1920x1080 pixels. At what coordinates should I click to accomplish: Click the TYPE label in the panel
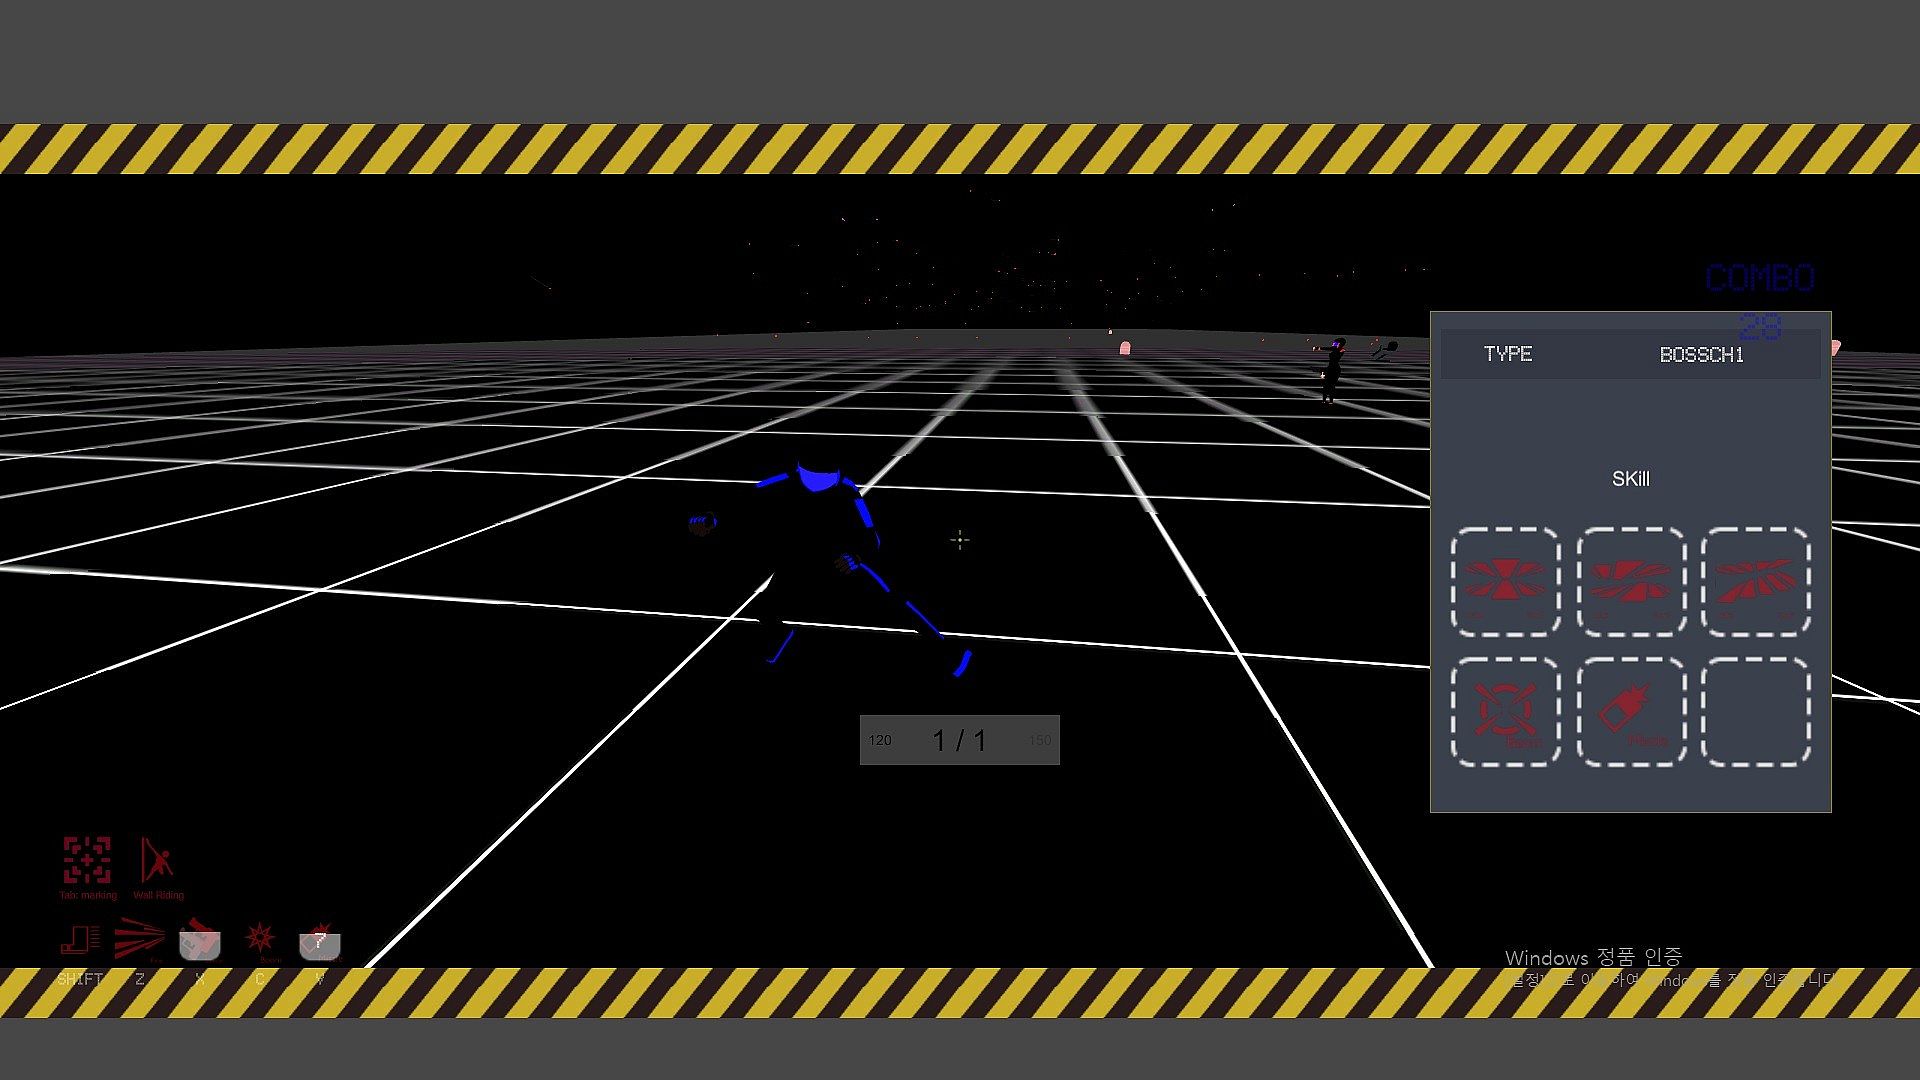click(x=1508, y=354)
